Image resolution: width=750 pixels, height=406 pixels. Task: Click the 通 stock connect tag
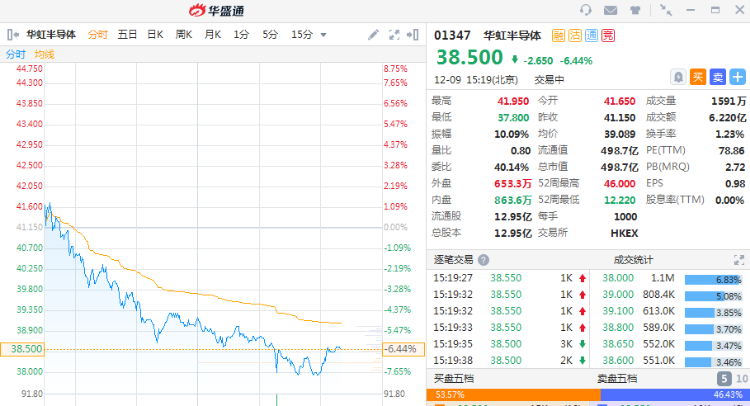592,35
